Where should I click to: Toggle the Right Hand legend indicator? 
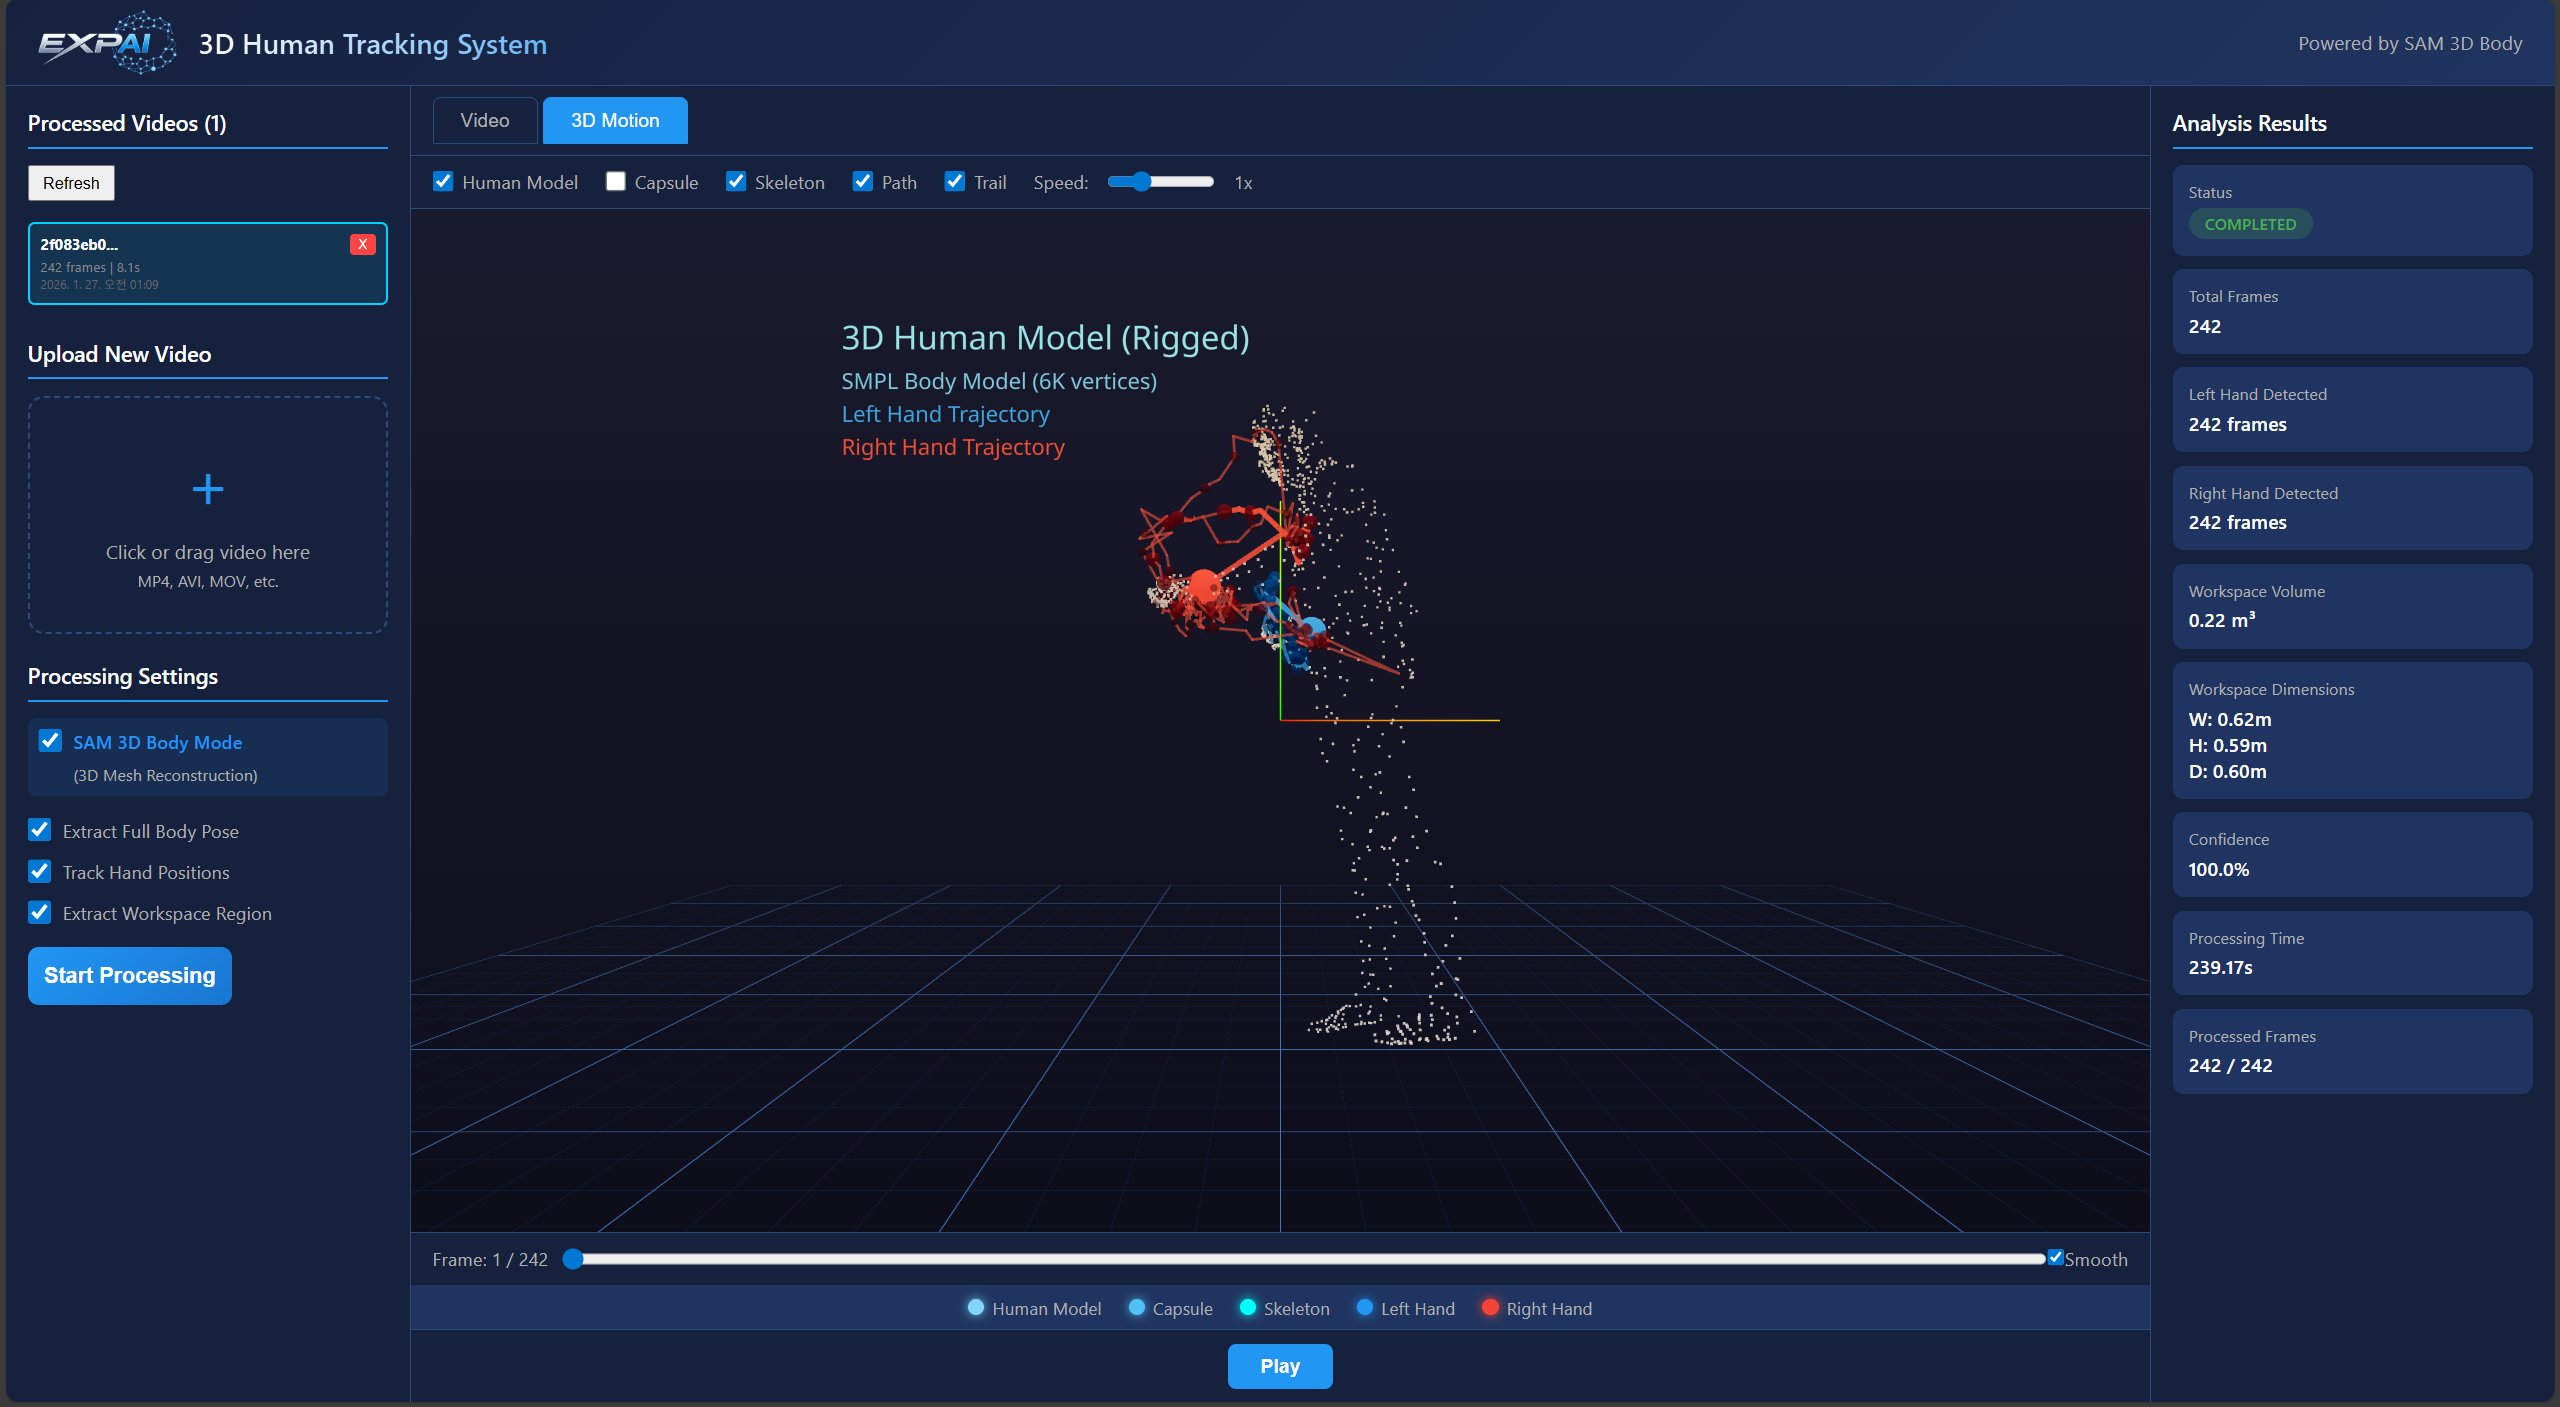[x=1490, y=1308]
